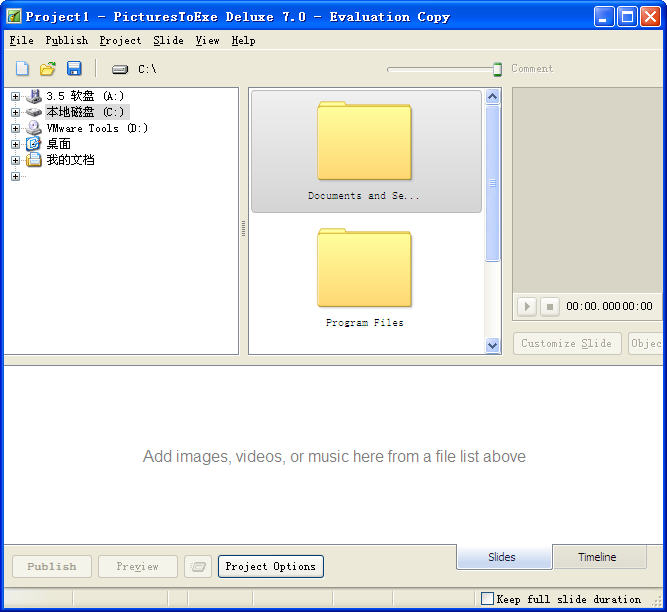667x612 pixels.
Task: Select the VMware Tools (D:) tree label
Action: coord(97,128)
